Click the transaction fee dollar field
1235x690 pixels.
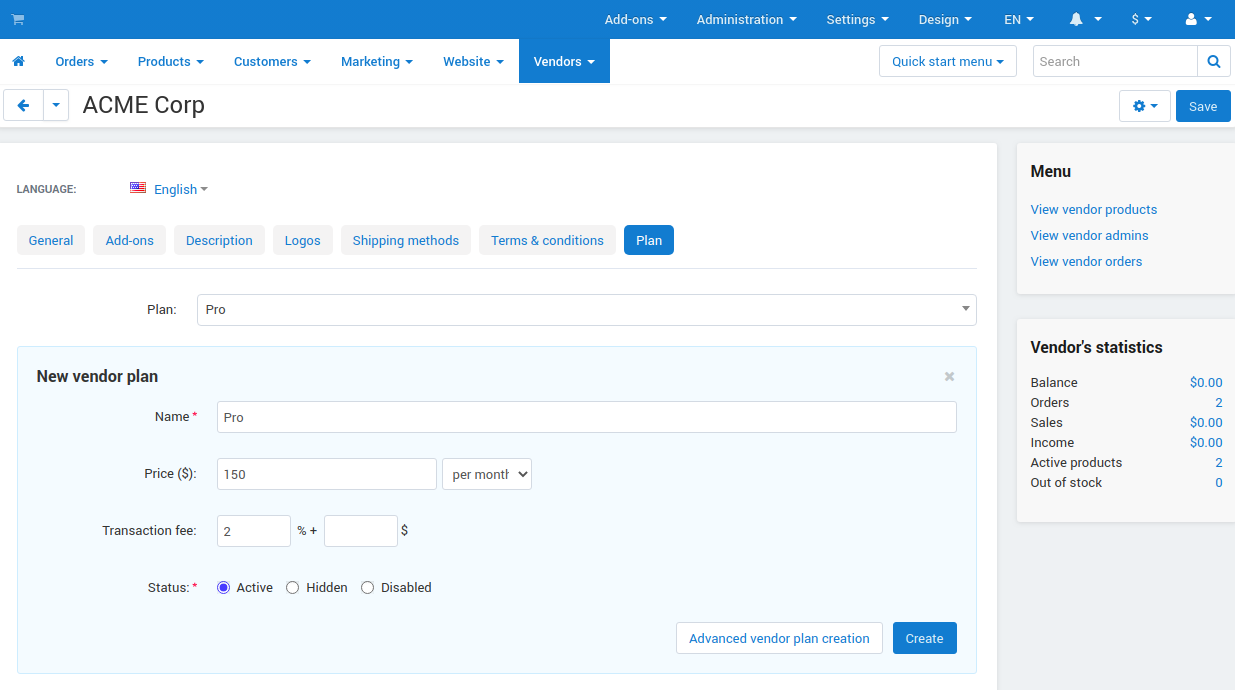coord(361,531)
